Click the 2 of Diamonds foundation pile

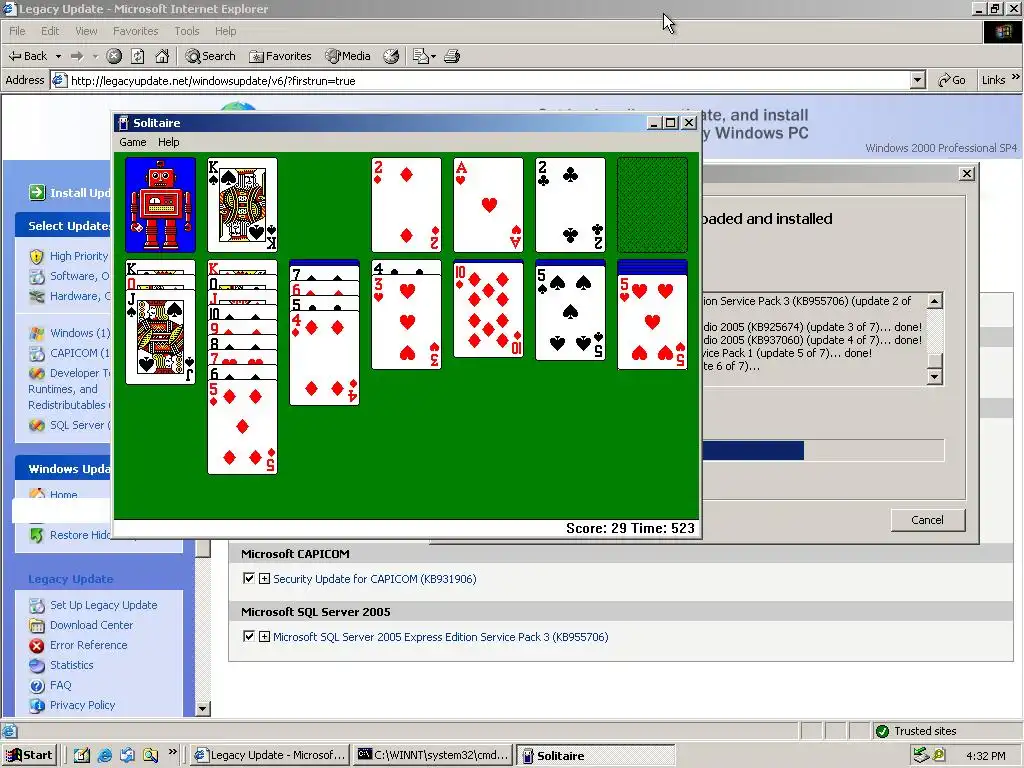[x=406, y=204]
